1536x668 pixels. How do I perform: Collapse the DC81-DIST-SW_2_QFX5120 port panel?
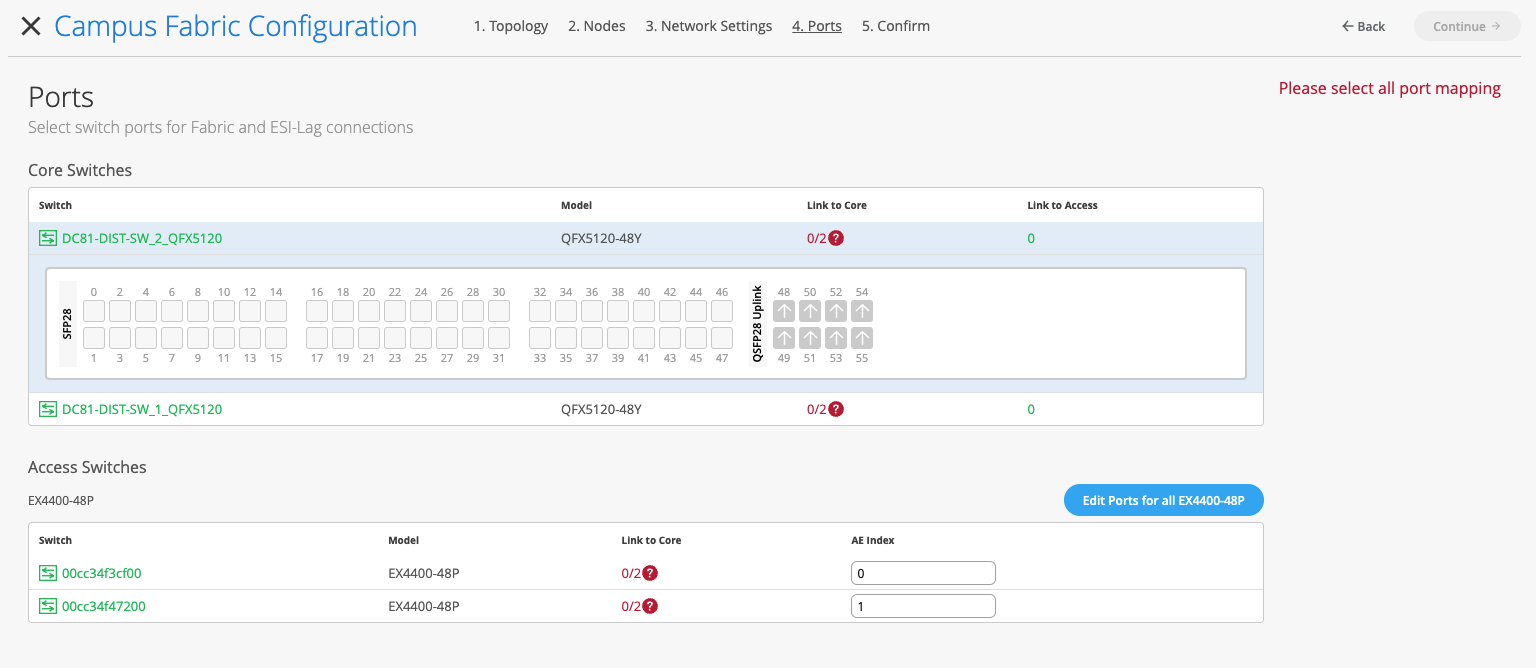point(142,239)
